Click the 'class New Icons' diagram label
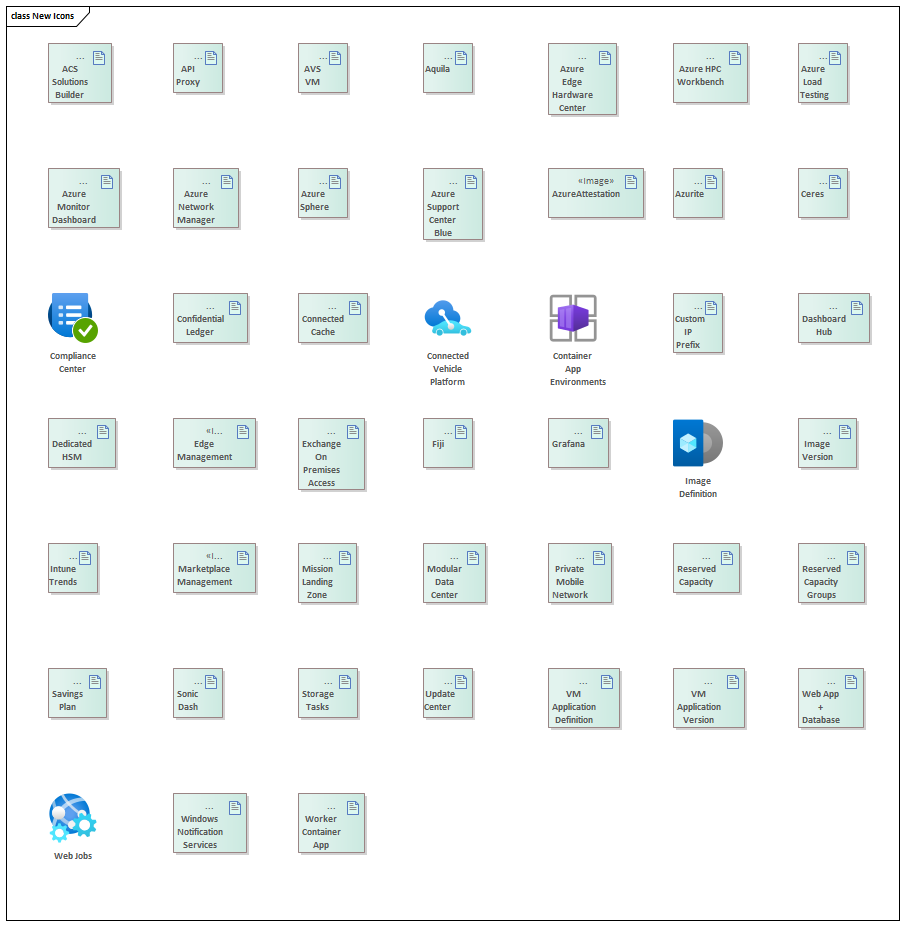Screen dimensions: 905x926 [x=43, y=16]
